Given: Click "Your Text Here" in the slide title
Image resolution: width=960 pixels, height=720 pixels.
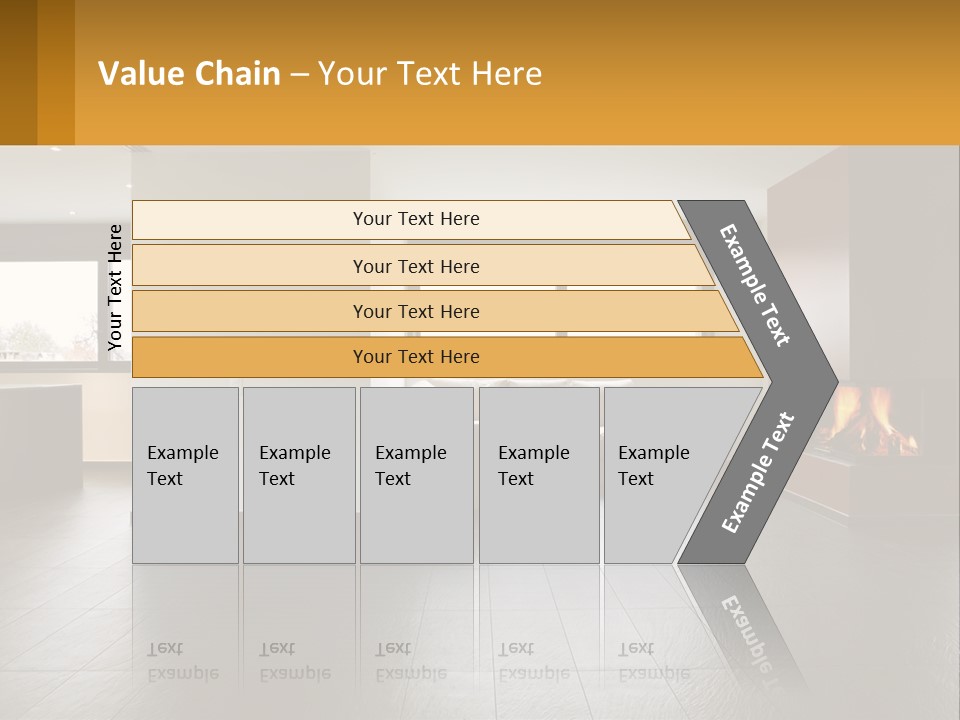Looking at the screenshot, I should point(430,74).
